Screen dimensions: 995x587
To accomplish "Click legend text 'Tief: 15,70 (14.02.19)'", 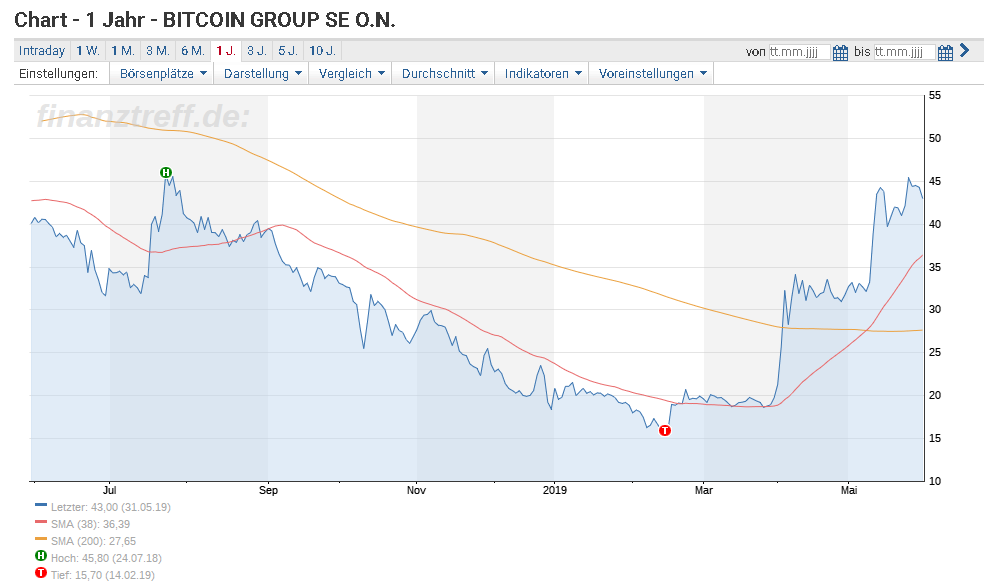I will [103, 575].
